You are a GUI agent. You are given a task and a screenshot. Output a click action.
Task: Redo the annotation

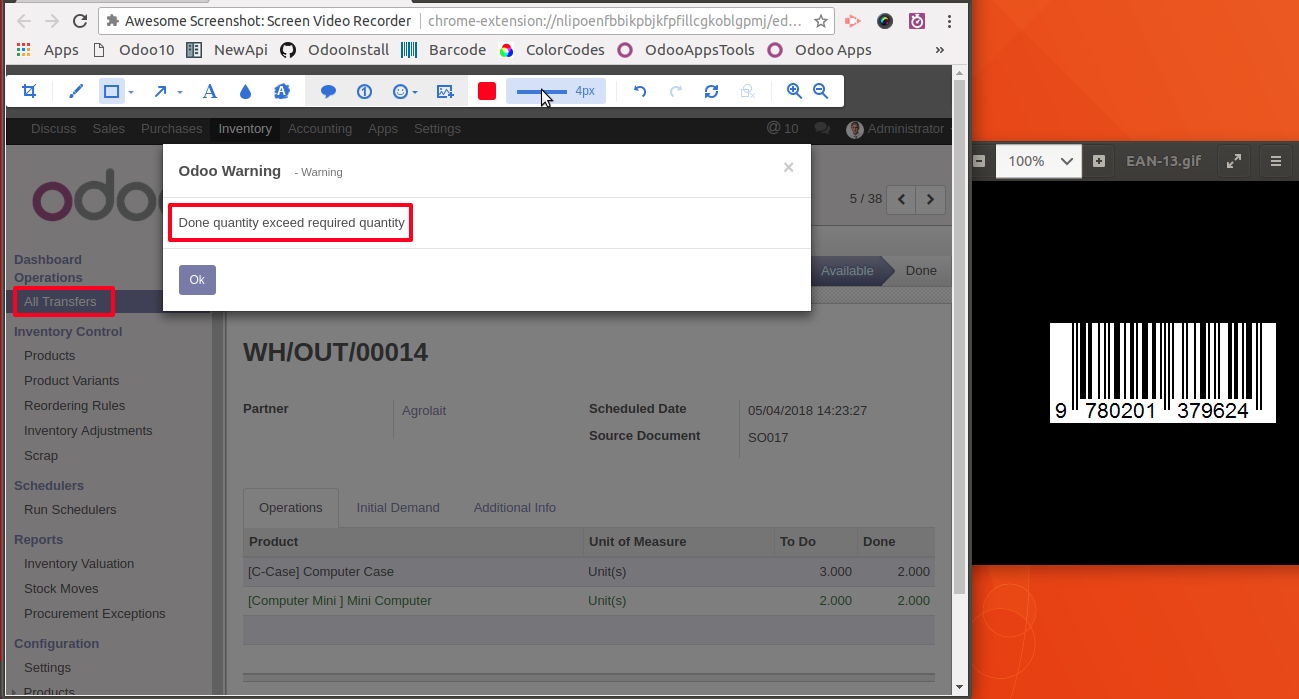coord(676,91)
